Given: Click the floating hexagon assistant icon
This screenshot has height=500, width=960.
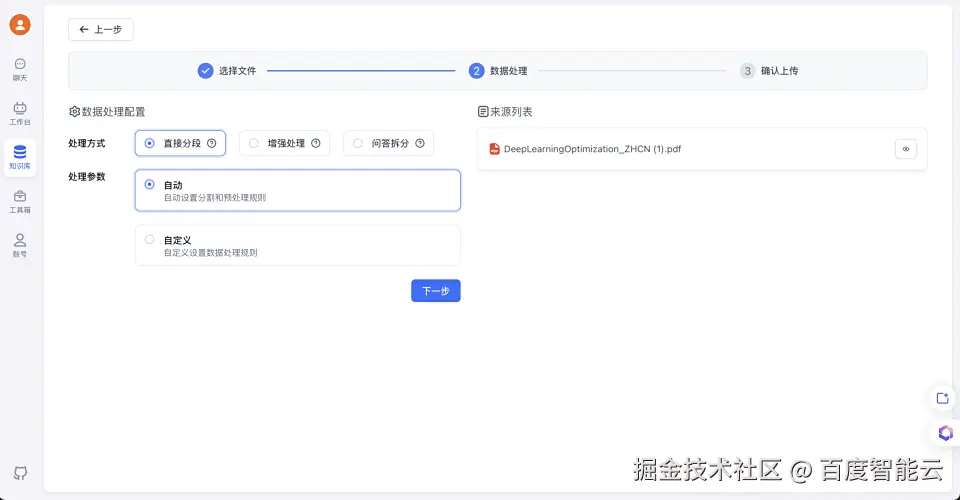Looking at the screenshot, I should pyautogui.click(x=945, y=433).
